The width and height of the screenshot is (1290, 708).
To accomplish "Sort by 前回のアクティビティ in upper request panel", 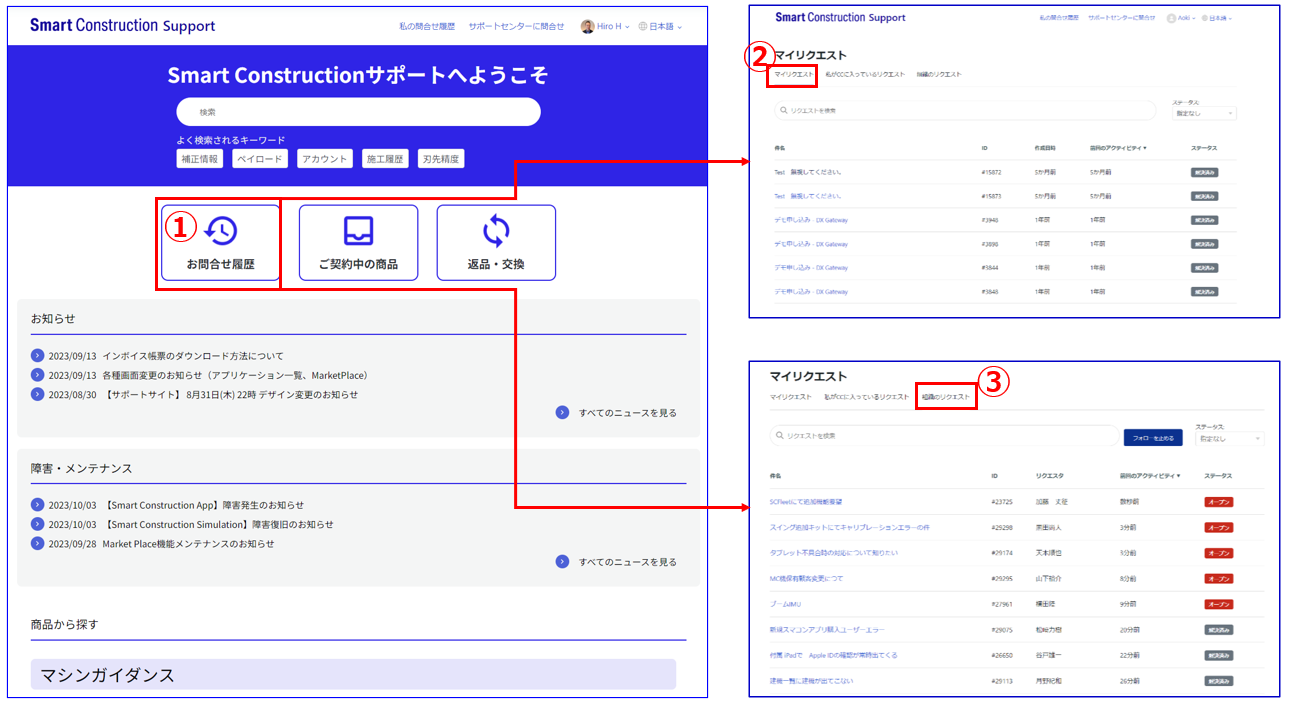I will tap(1118, 148).
